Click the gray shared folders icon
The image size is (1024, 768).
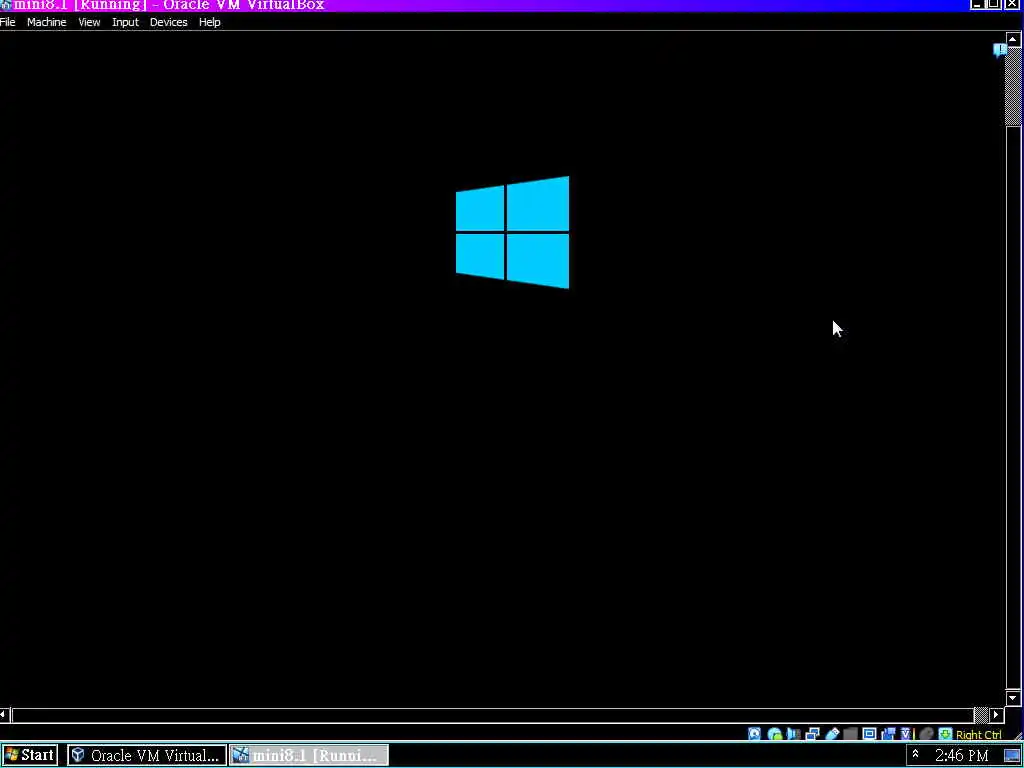pos(850,734)
